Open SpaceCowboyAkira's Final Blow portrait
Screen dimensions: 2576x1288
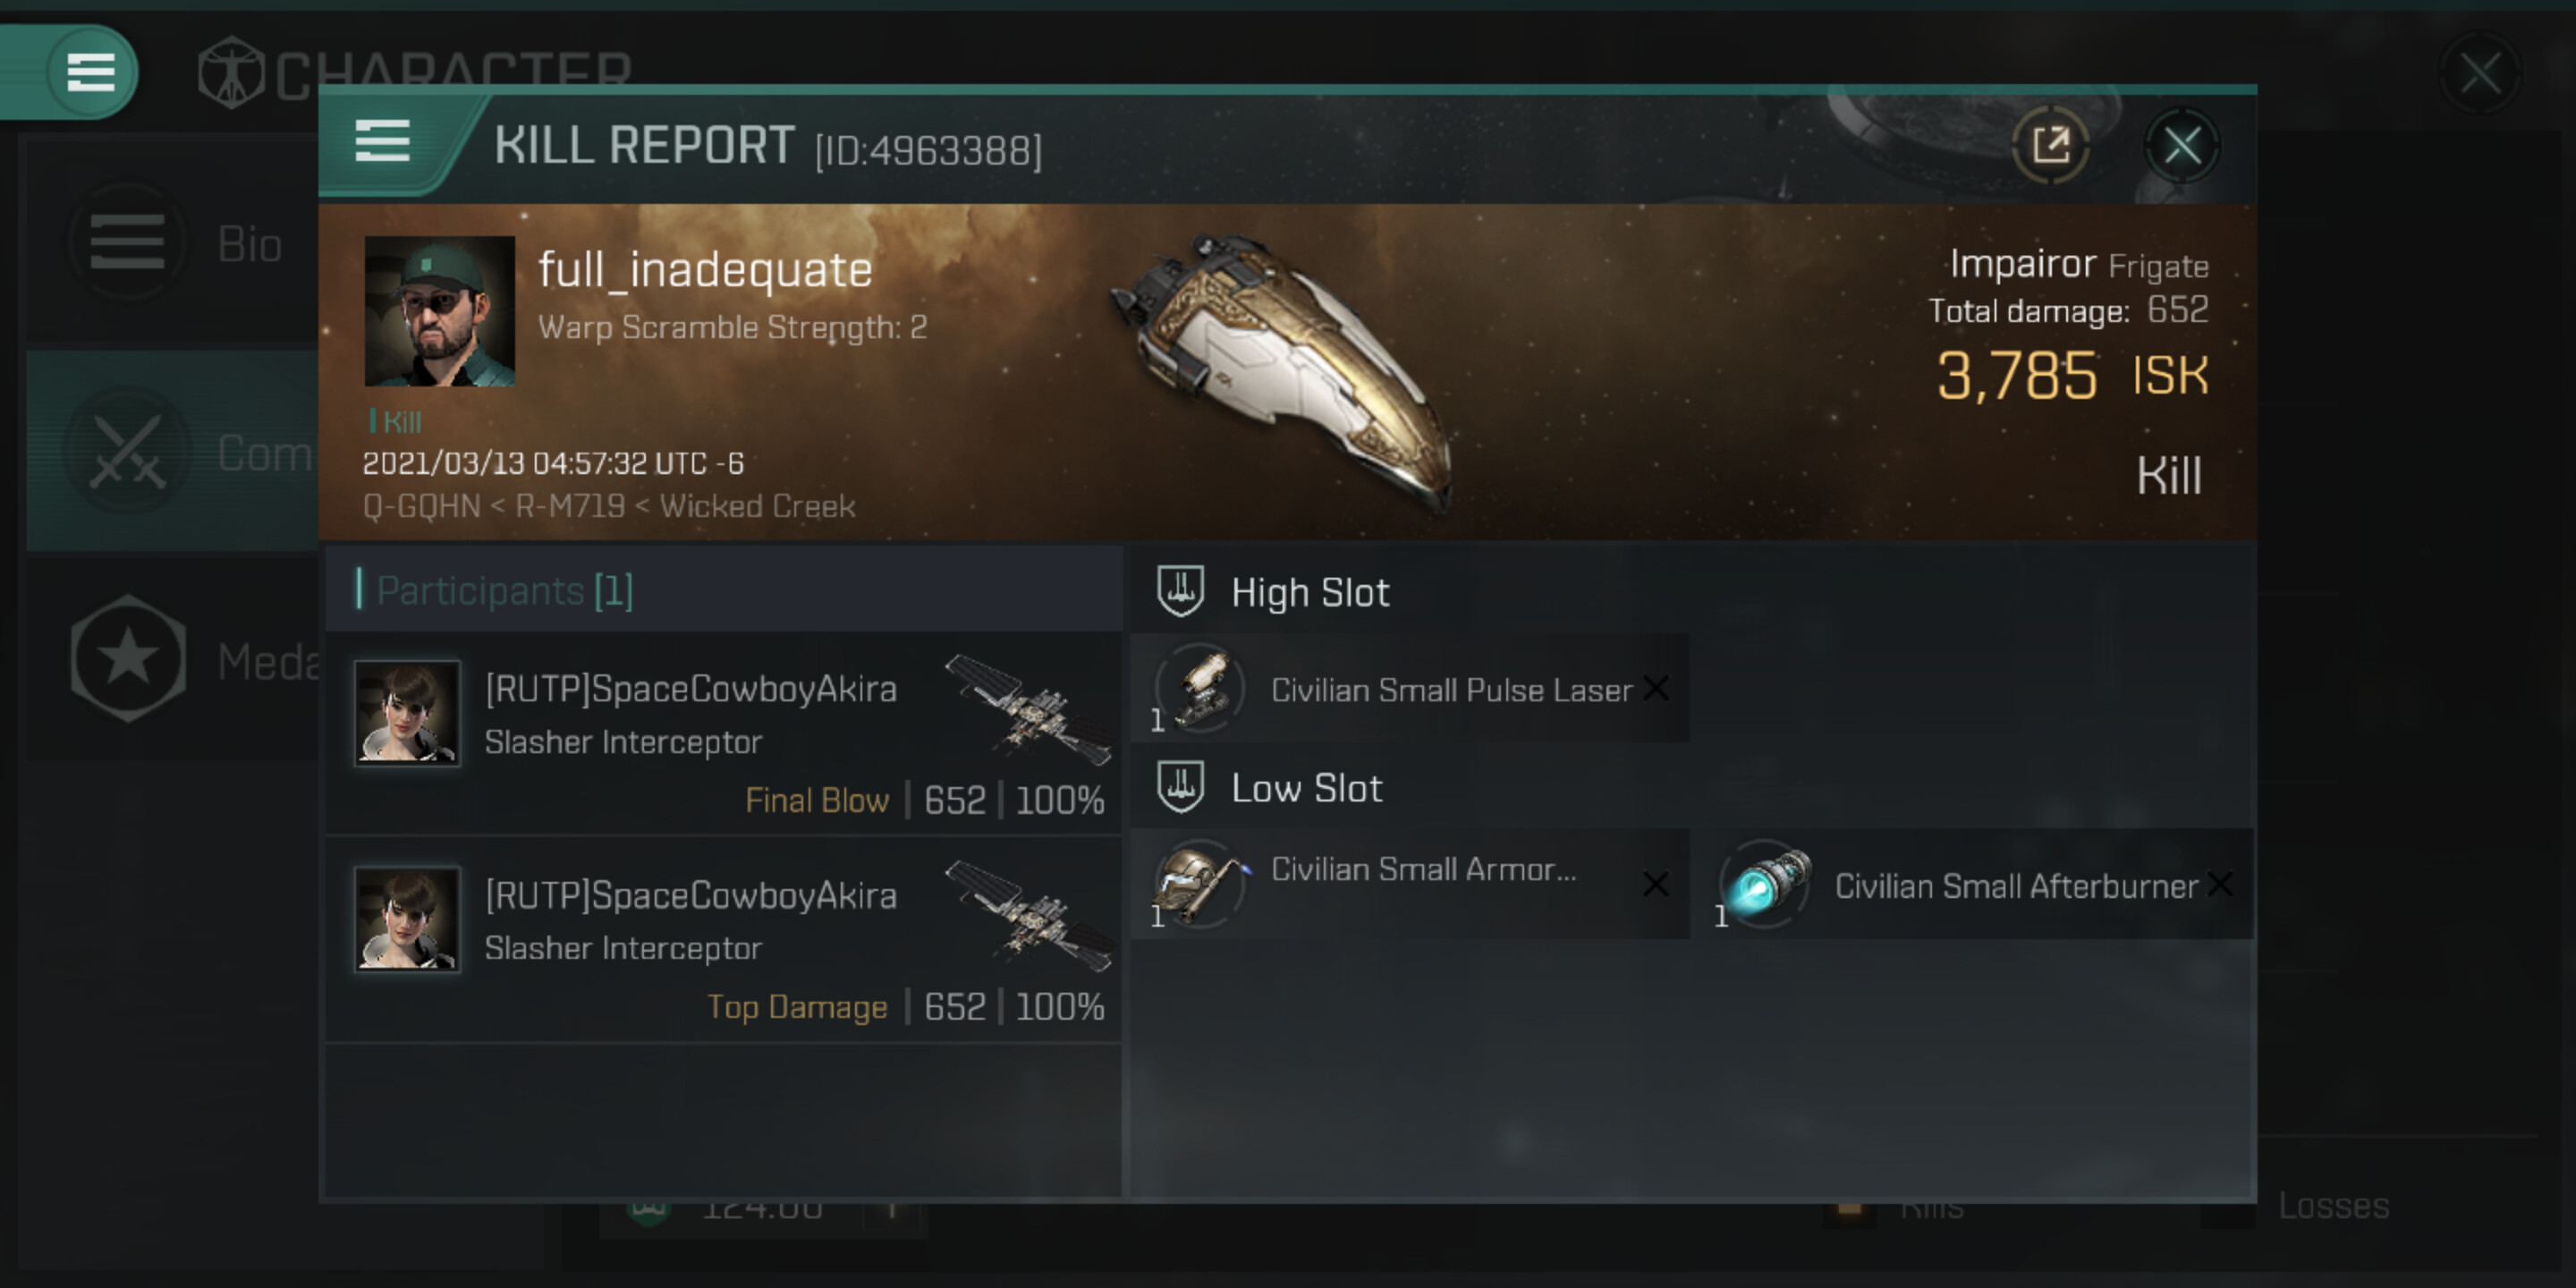[x=407, y=712]
